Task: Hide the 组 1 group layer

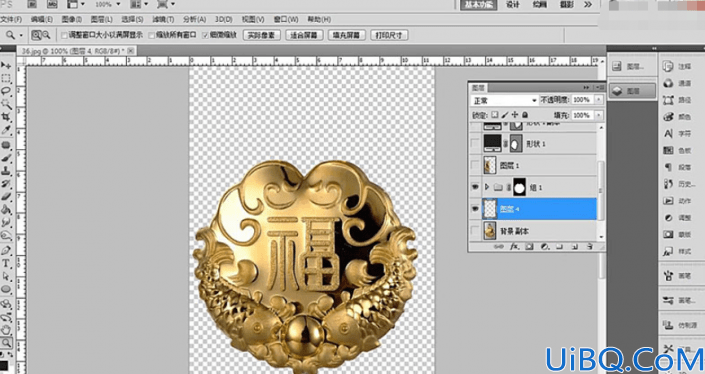Action: coord(475,187)
